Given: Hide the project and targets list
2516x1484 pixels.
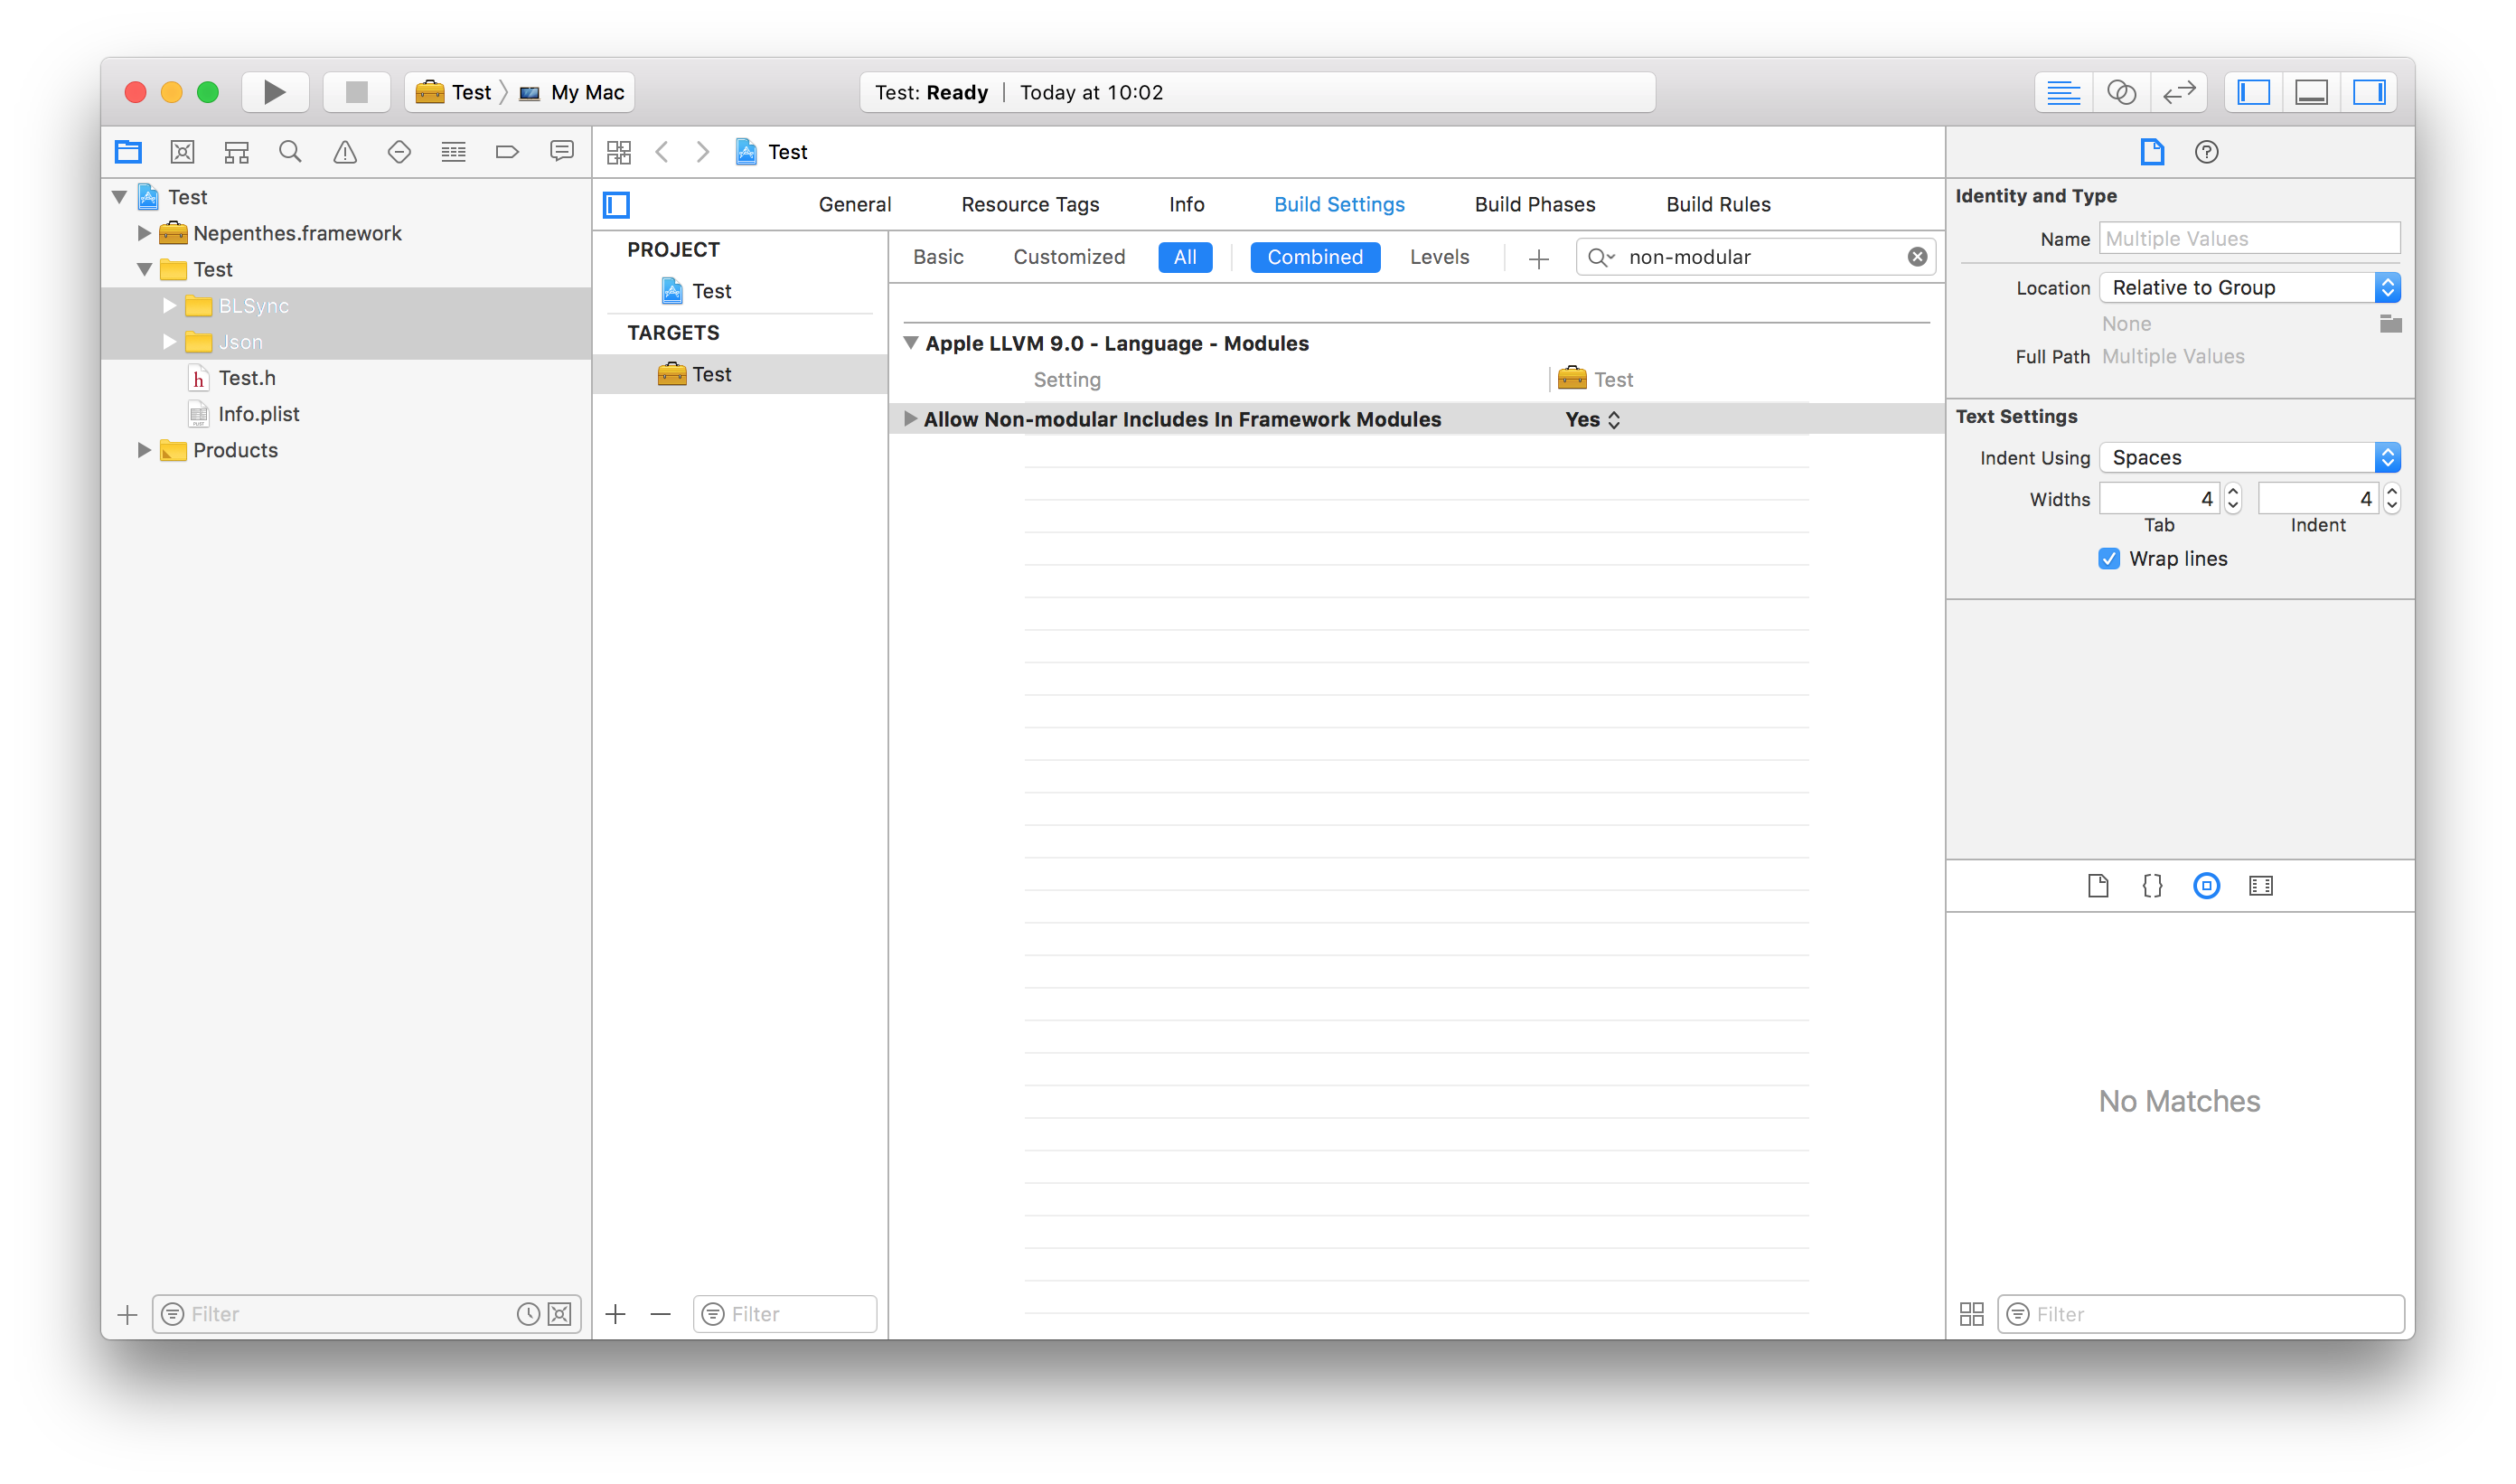Looking at the screenshot, I should pos(616,205).
